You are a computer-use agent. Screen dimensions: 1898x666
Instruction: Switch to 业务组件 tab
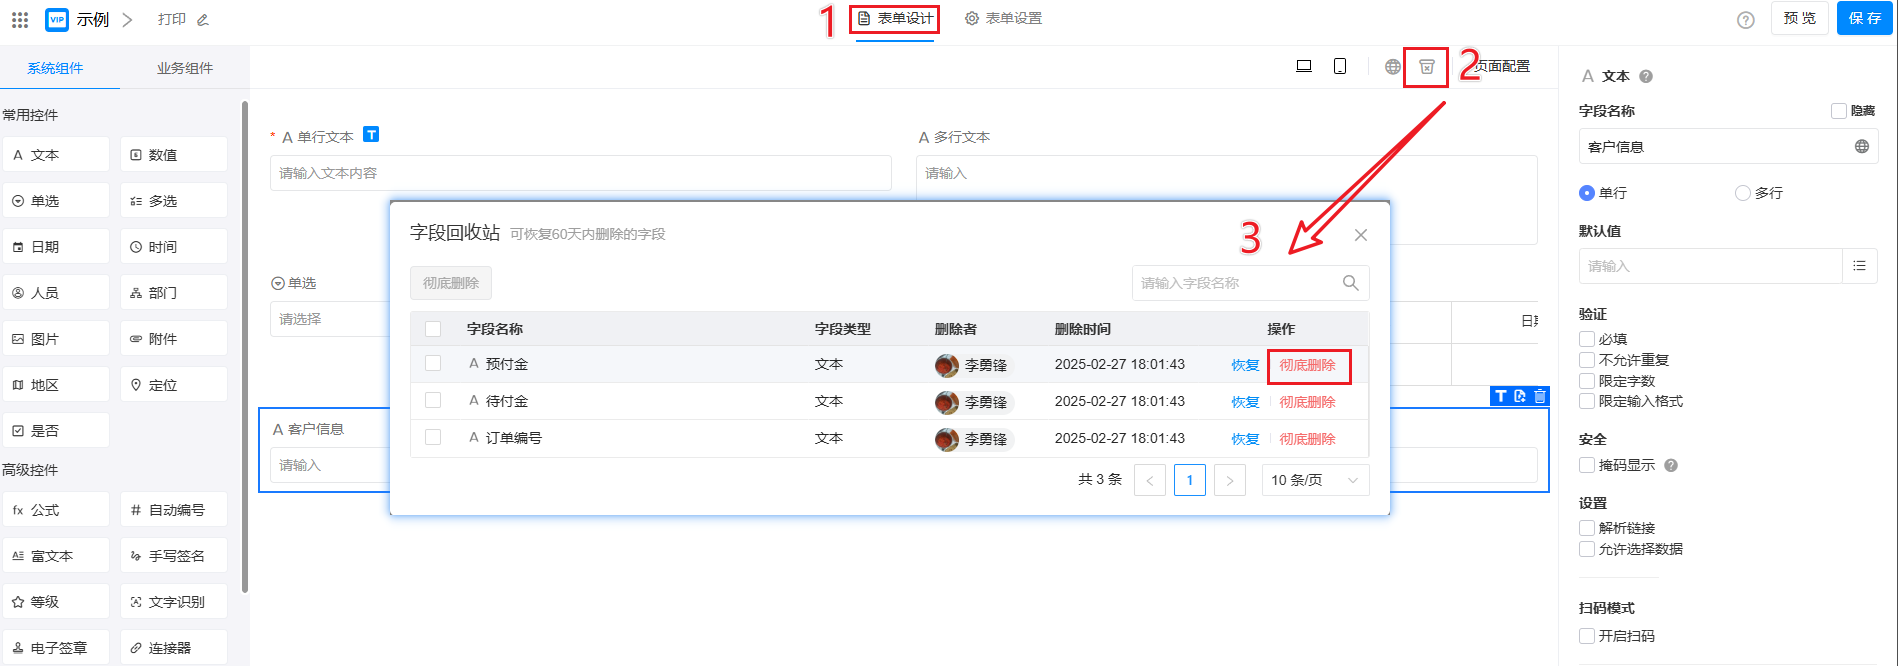(185, 68)
